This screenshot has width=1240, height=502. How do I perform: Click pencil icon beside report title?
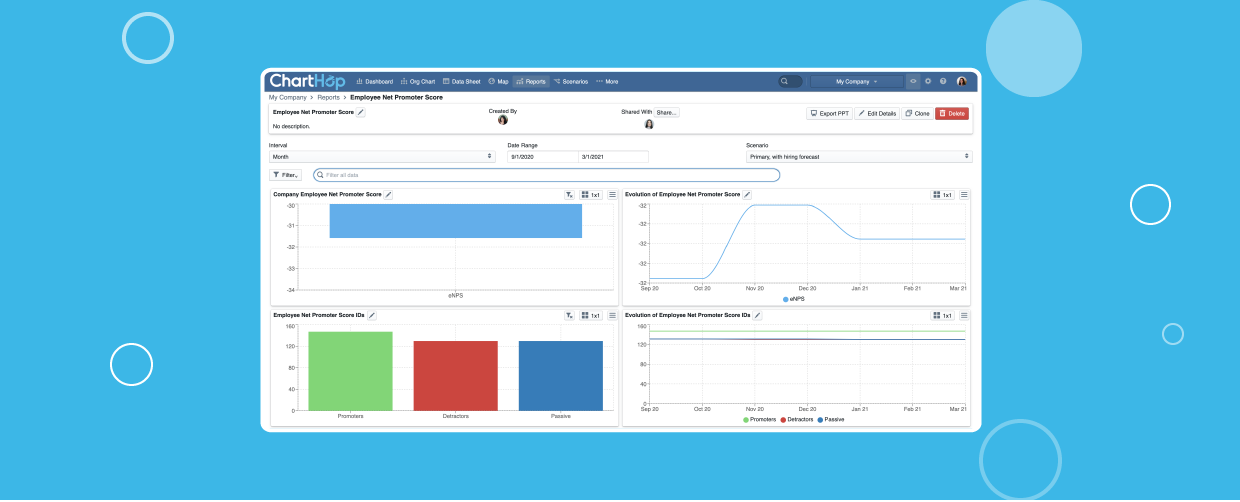click(361, 113)
